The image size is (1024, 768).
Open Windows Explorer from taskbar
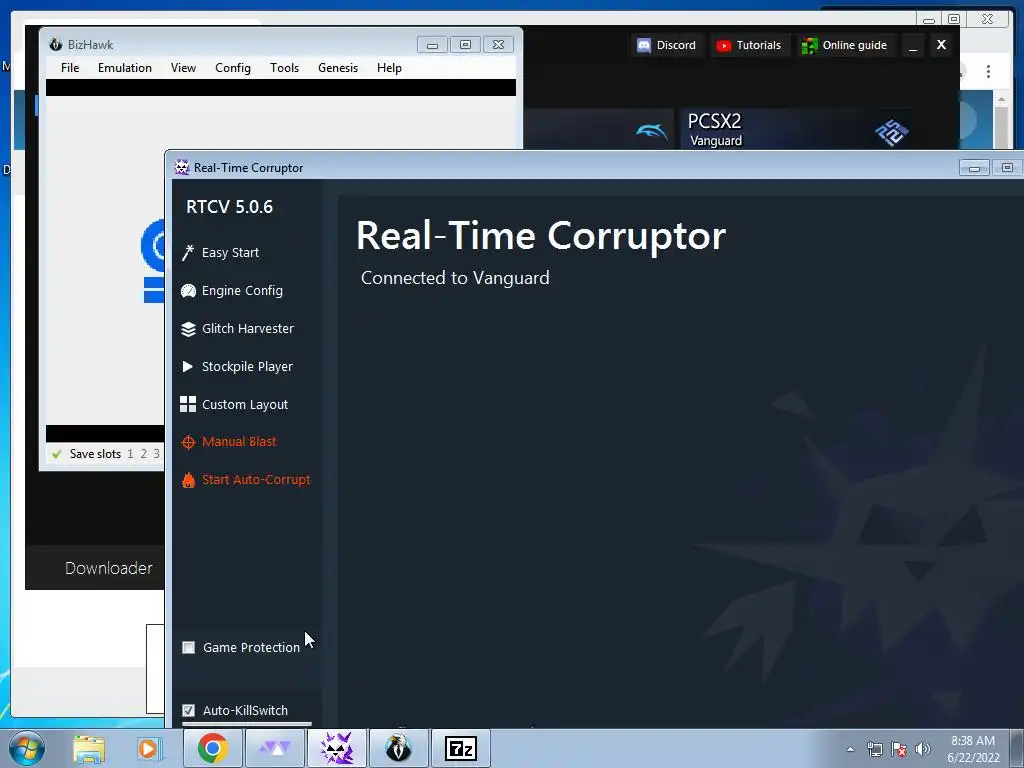pos(89,749)
